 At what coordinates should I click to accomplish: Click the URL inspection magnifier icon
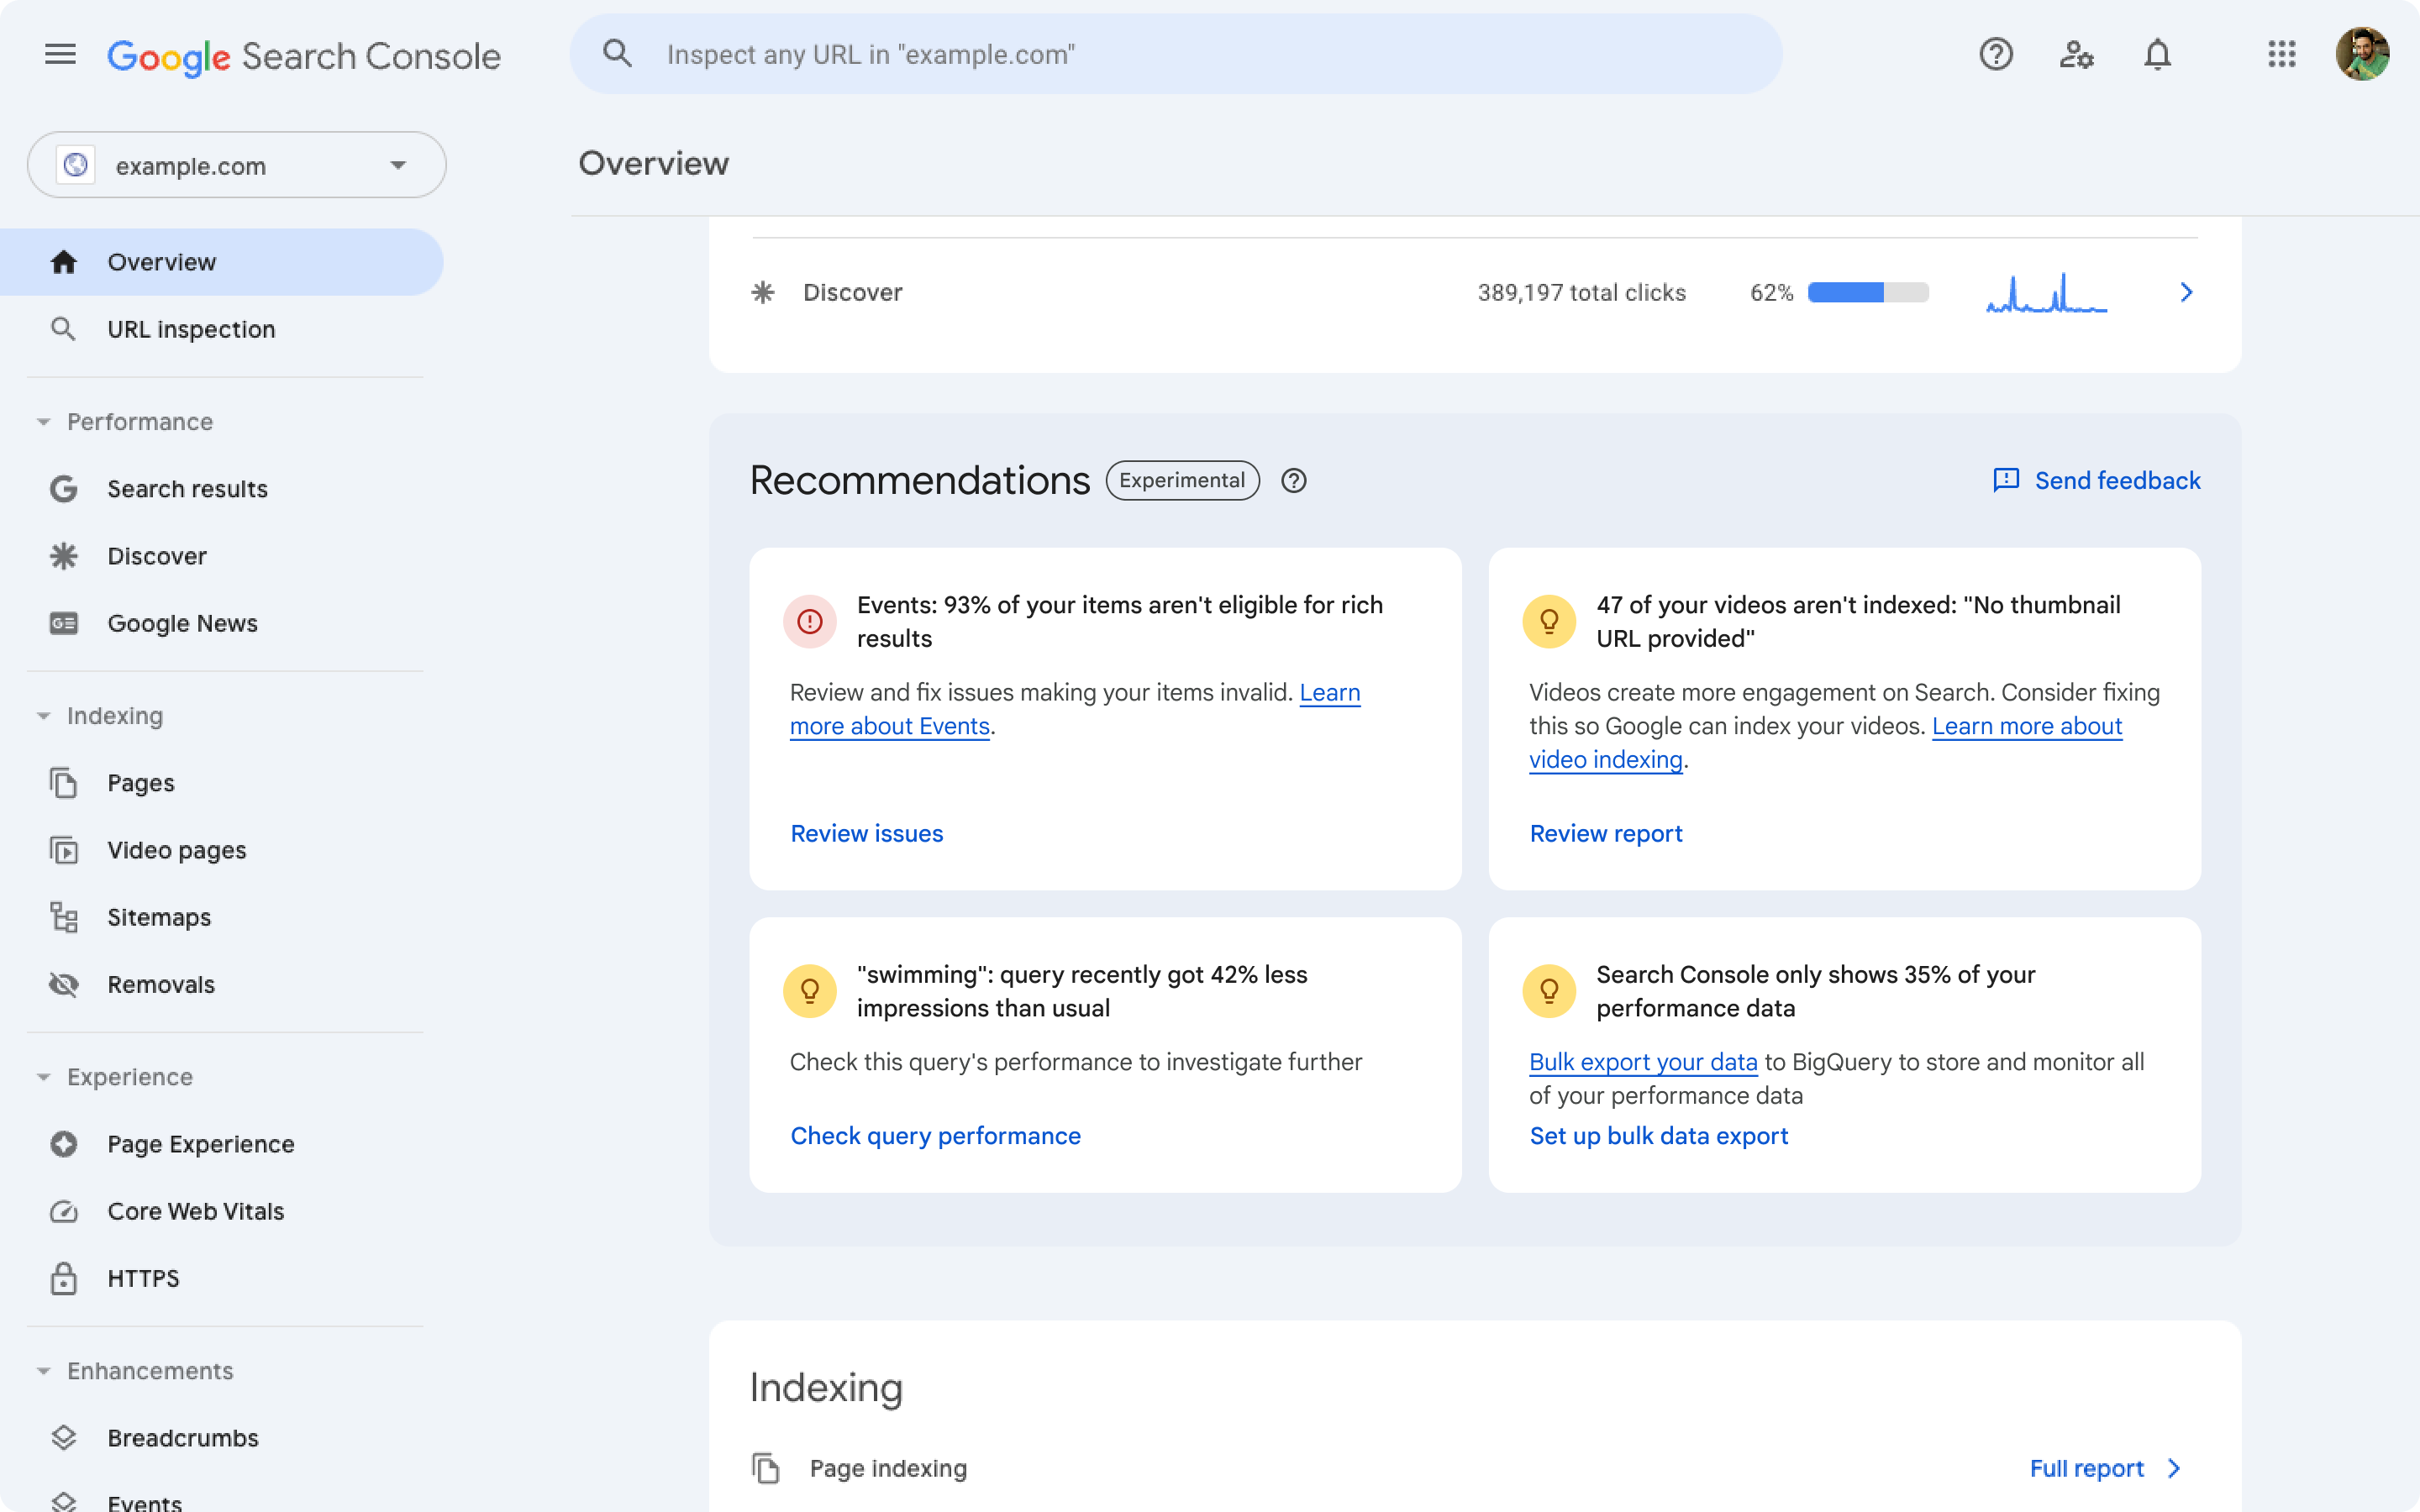click(x=63, y=328)
